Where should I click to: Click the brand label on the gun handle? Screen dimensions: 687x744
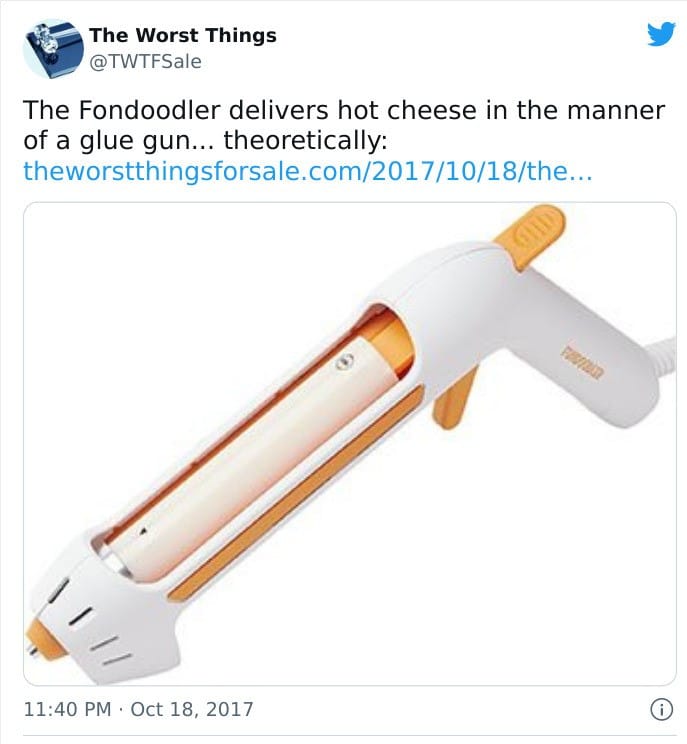pos(583,365)
